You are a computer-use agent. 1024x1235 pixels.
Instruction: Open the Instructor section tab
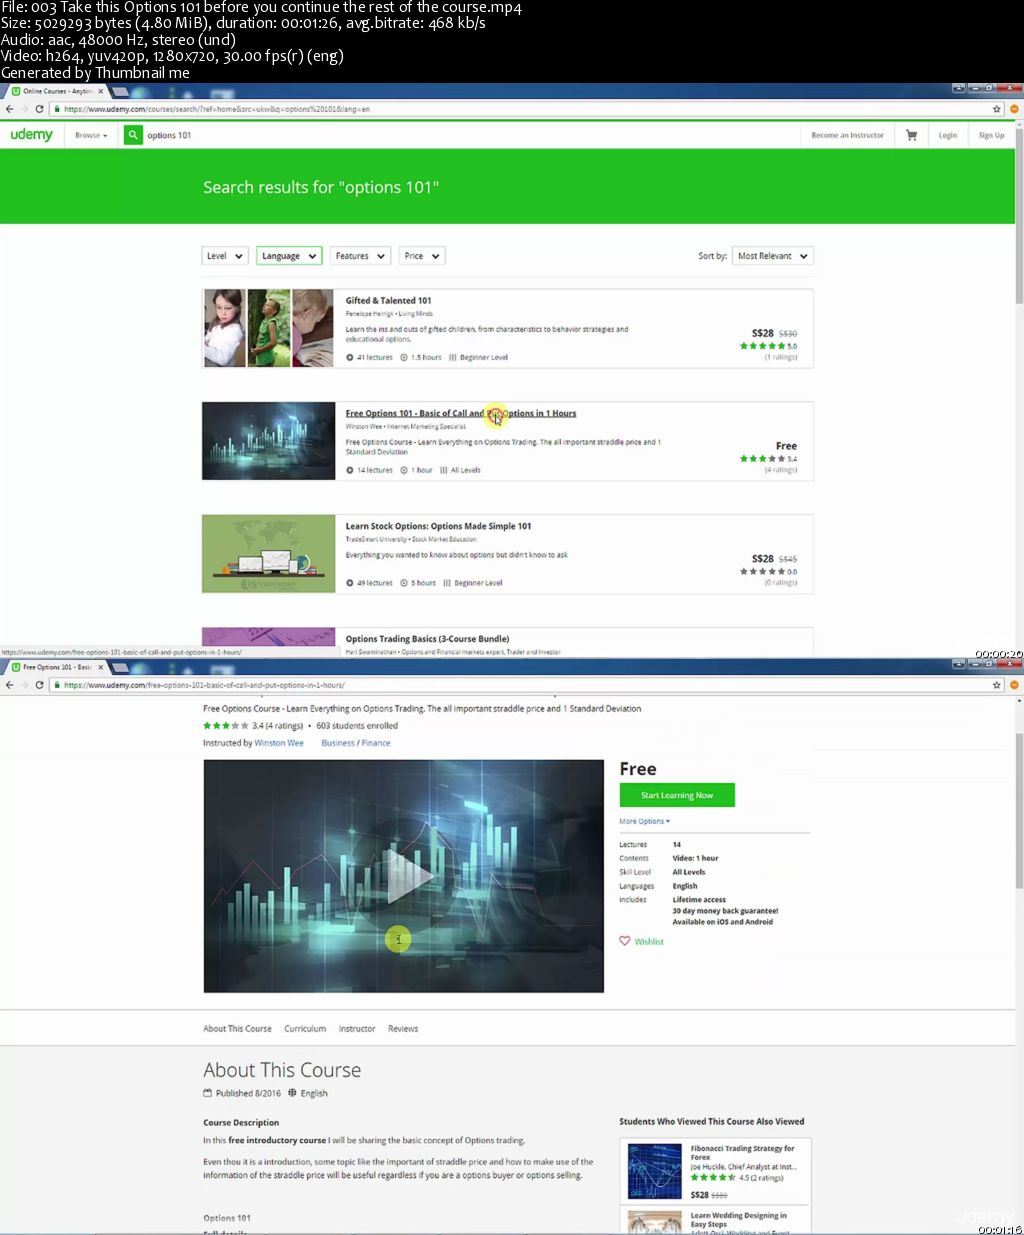(x=357, y=1029)
